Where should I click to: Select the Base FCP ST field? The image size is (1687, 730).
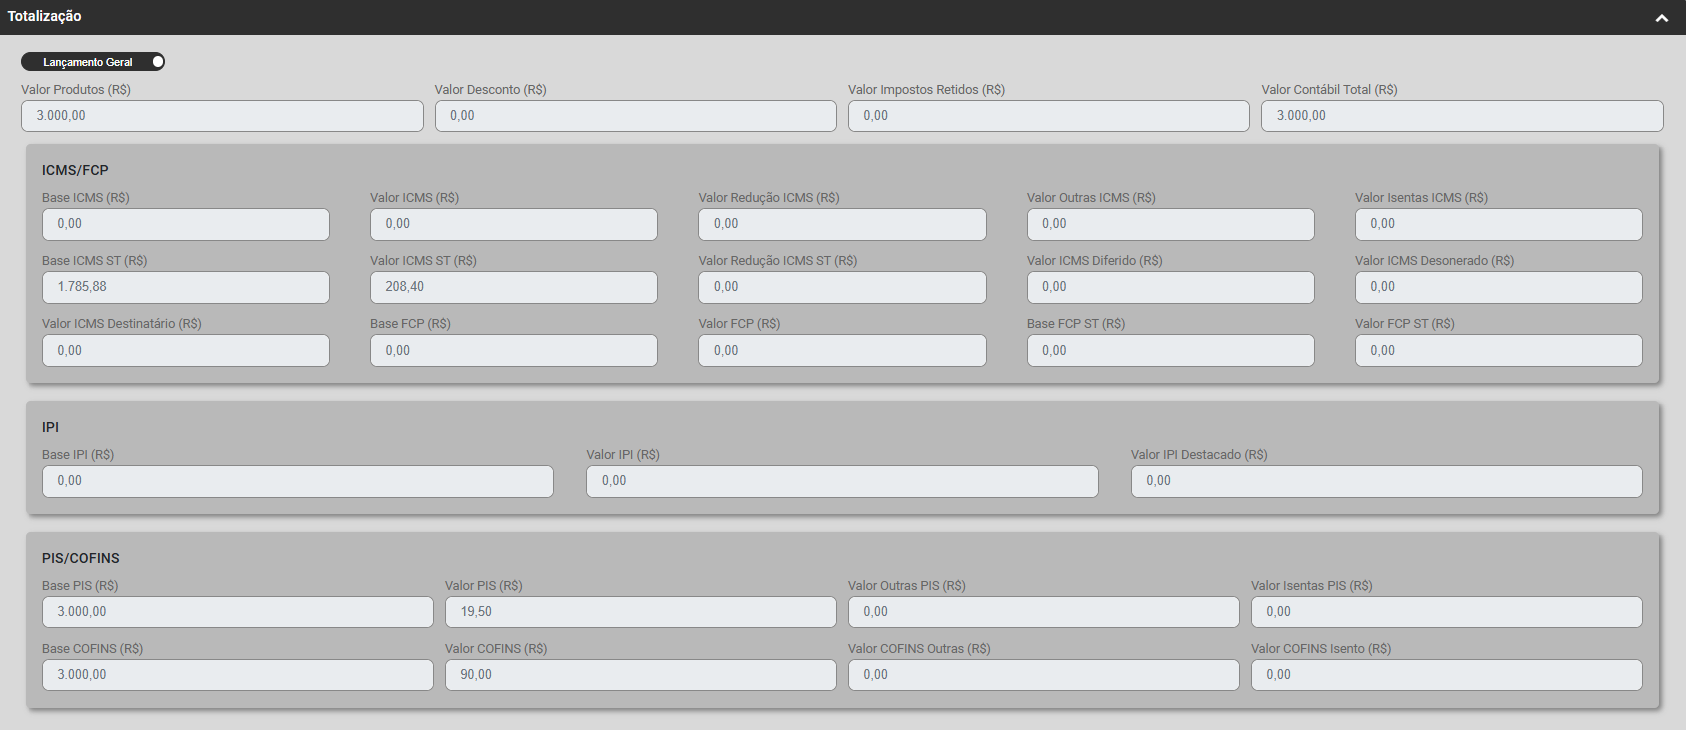[x=1170, y=351]
